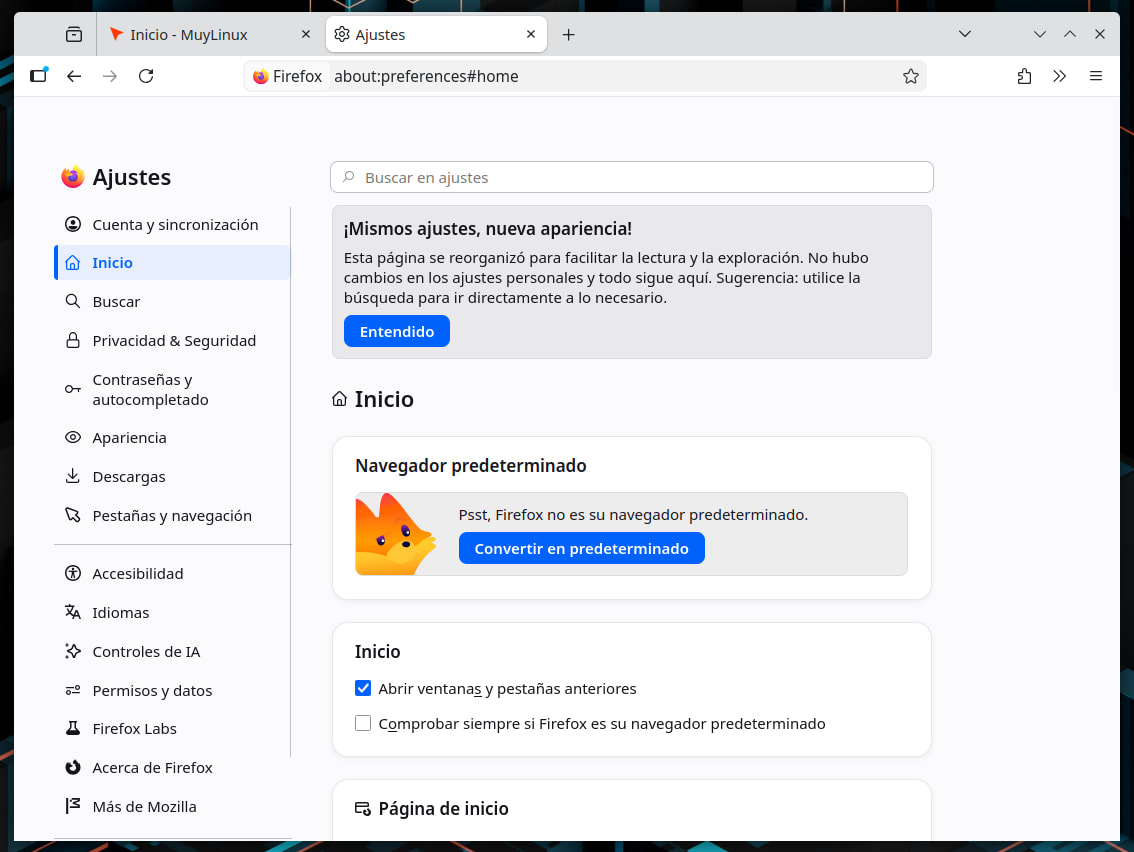The width and height of the screenshot is (1134, 852).
Task: Enable Comprobar siempre si Firefox es predeterminado
Action: point(363,723)
